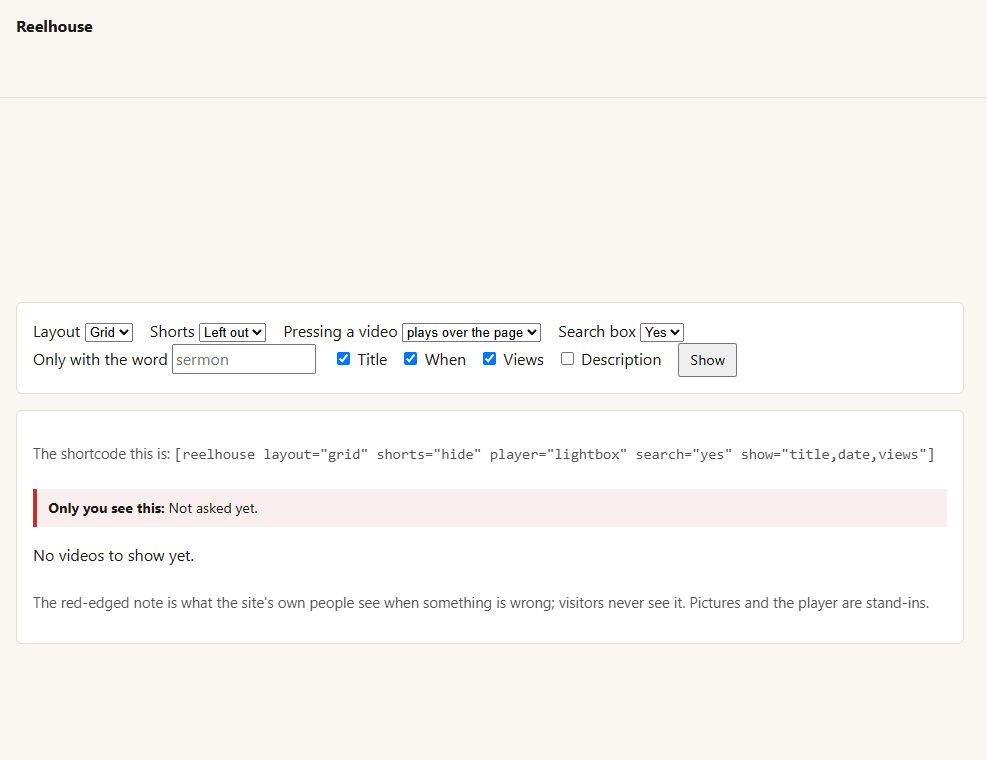Screen dimensions: 987x760
Task: Open the Layout dropdown
Action: [x=109, y=332]
